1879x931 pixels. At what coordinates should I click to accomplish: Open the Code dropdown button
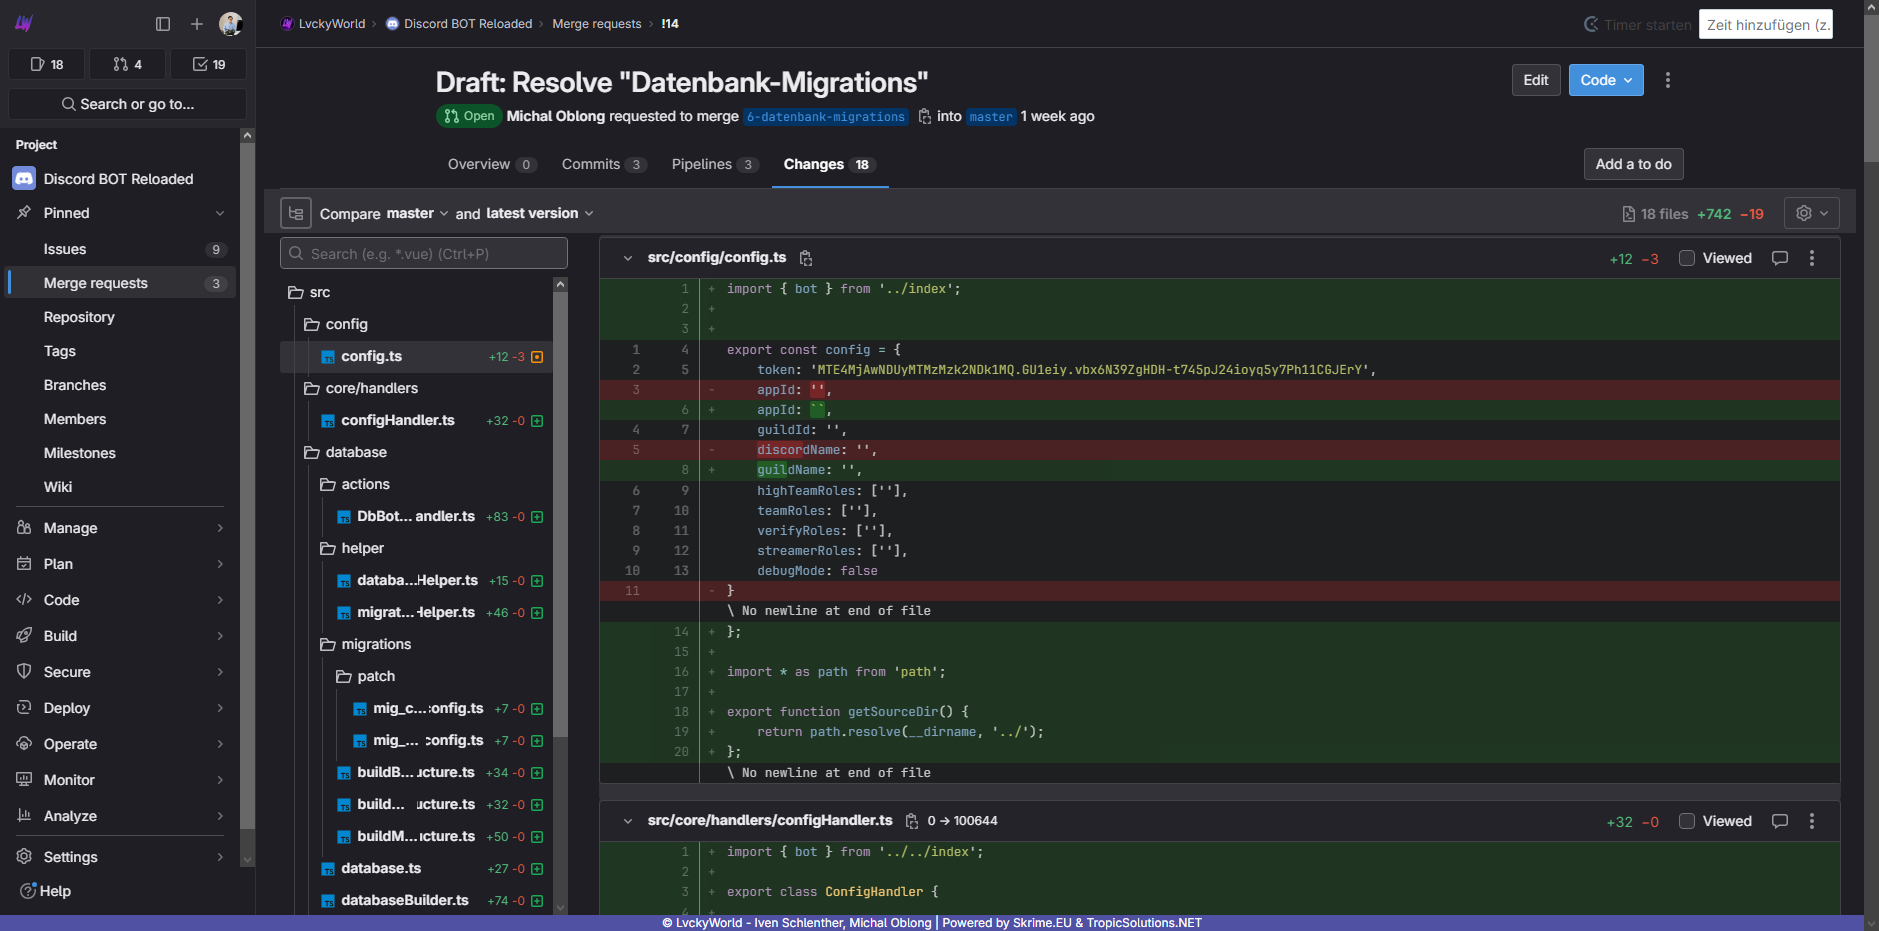pos(1605,80)
